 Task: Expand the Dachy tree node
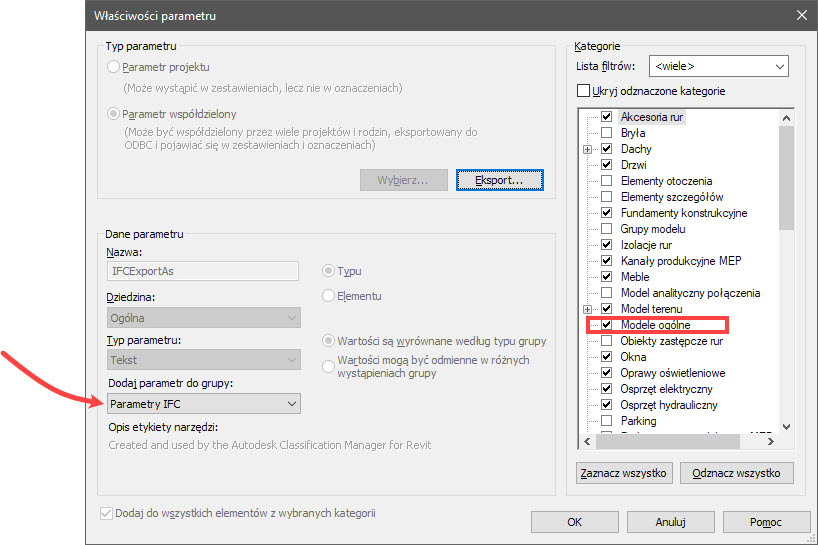[588, 149]
